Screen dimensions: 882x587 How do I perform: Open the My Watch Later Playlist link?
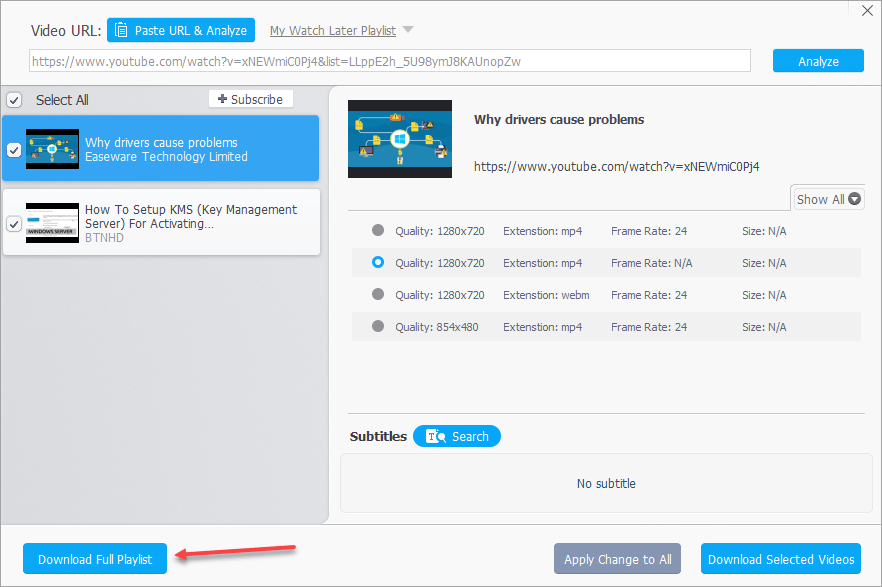click(332, 31)
